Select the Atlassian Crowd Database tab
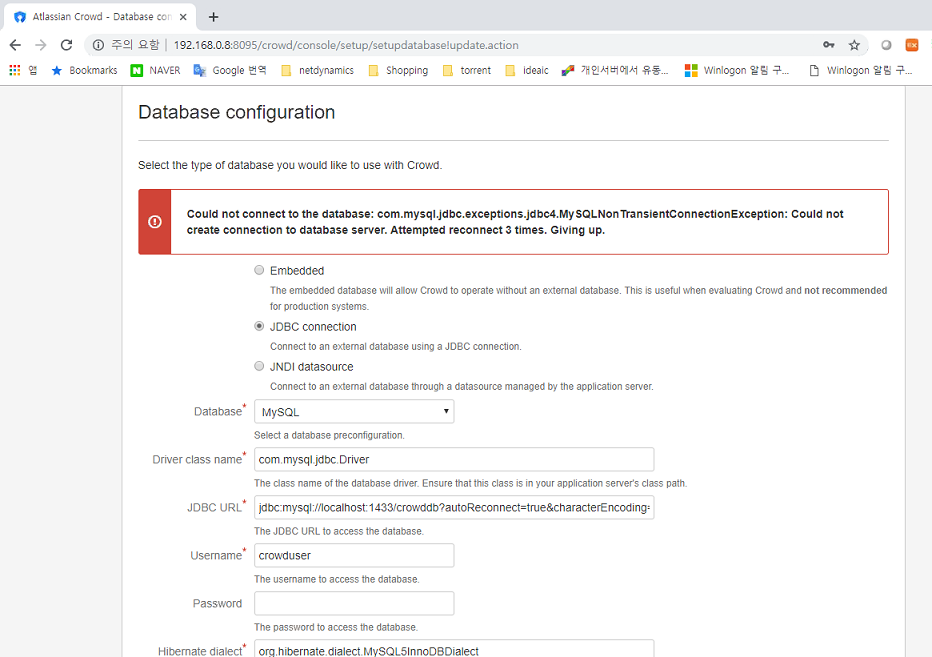This screenshot has width=932, height=657. click(100, 17)
